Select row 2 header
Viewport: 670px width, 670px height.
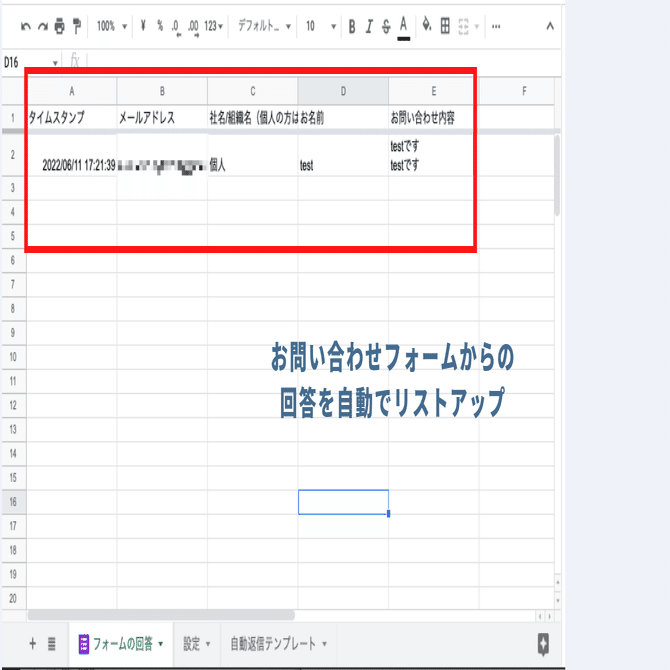[13, 155]
